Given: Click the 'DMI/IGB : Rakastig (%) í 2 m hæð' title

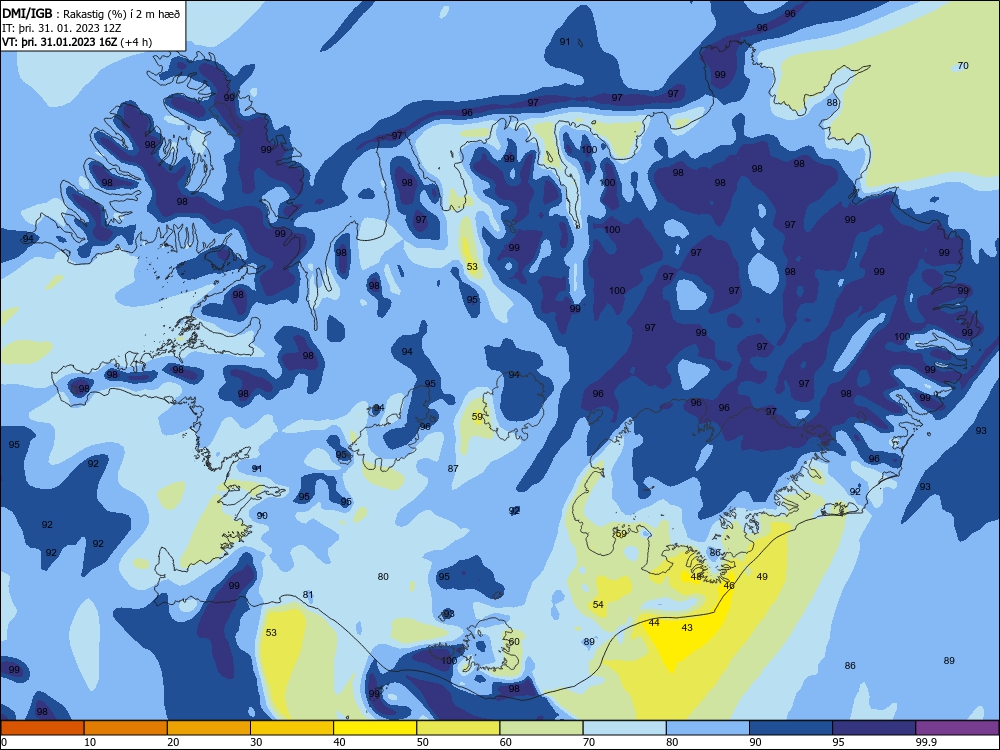Looking at the screenshot, I should pos(91,14).
